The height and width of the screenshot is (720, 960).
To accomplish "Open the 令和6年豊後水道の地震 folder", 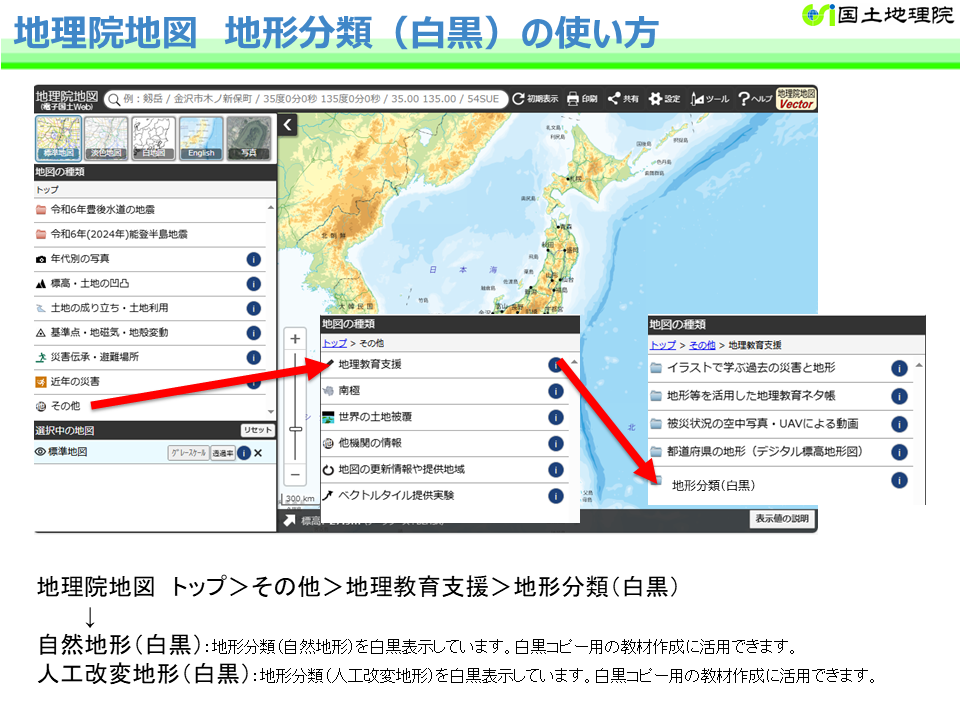I will pyautogui.click(x=150, y=210).
